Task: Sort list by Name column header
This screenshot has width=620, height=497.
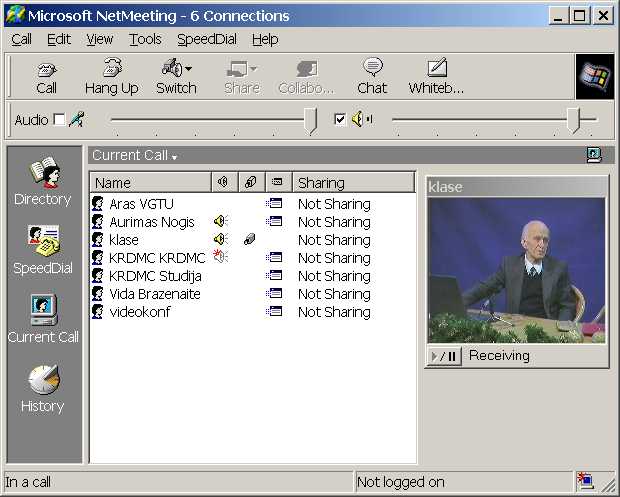Action: pyautogui.click(x=150, y=183)
